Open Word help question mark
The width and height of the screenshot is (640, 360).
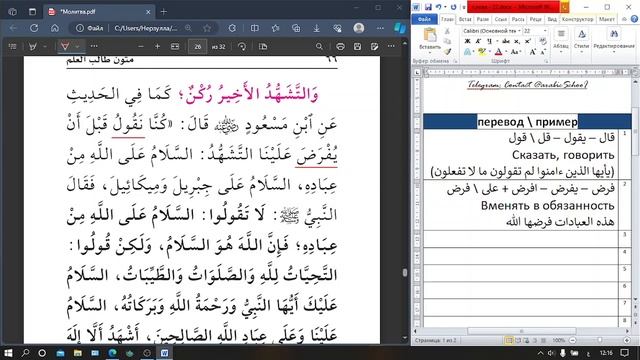pos(634,19)
